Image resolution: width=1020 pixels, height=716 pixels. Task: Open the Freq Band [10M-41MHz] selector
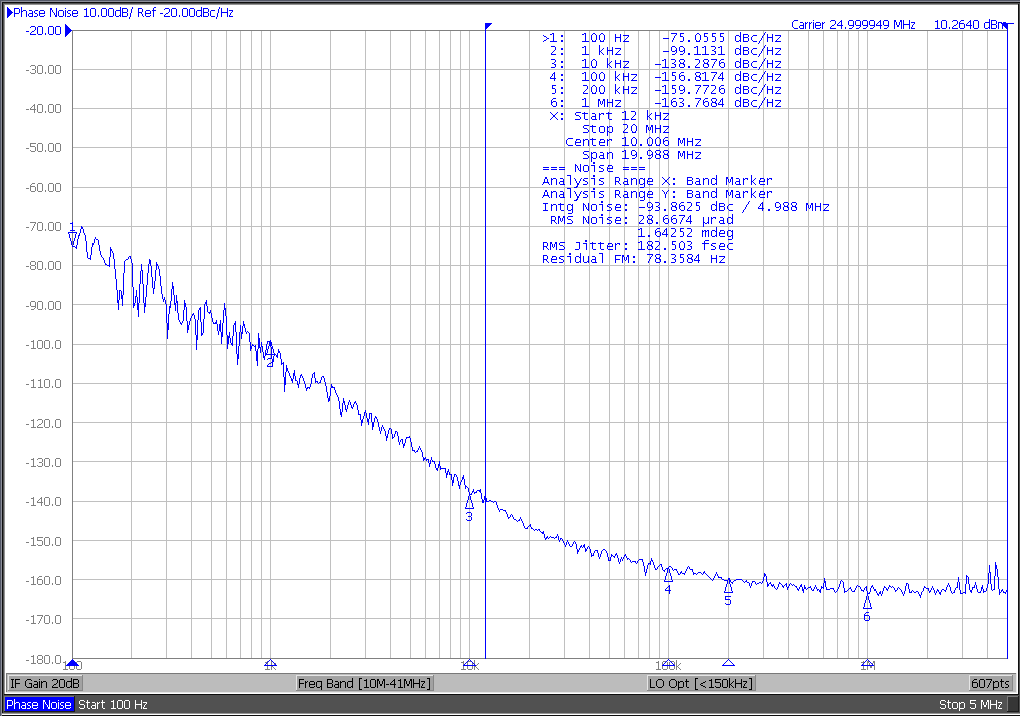pos(366,682)
